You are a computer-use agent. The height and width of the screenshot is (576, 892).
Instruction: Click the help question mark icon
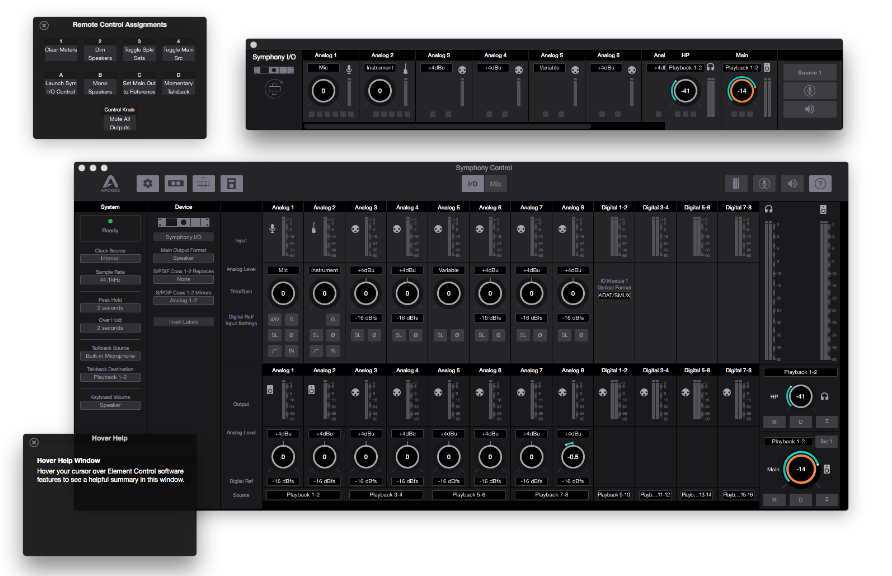coord(820,184)
